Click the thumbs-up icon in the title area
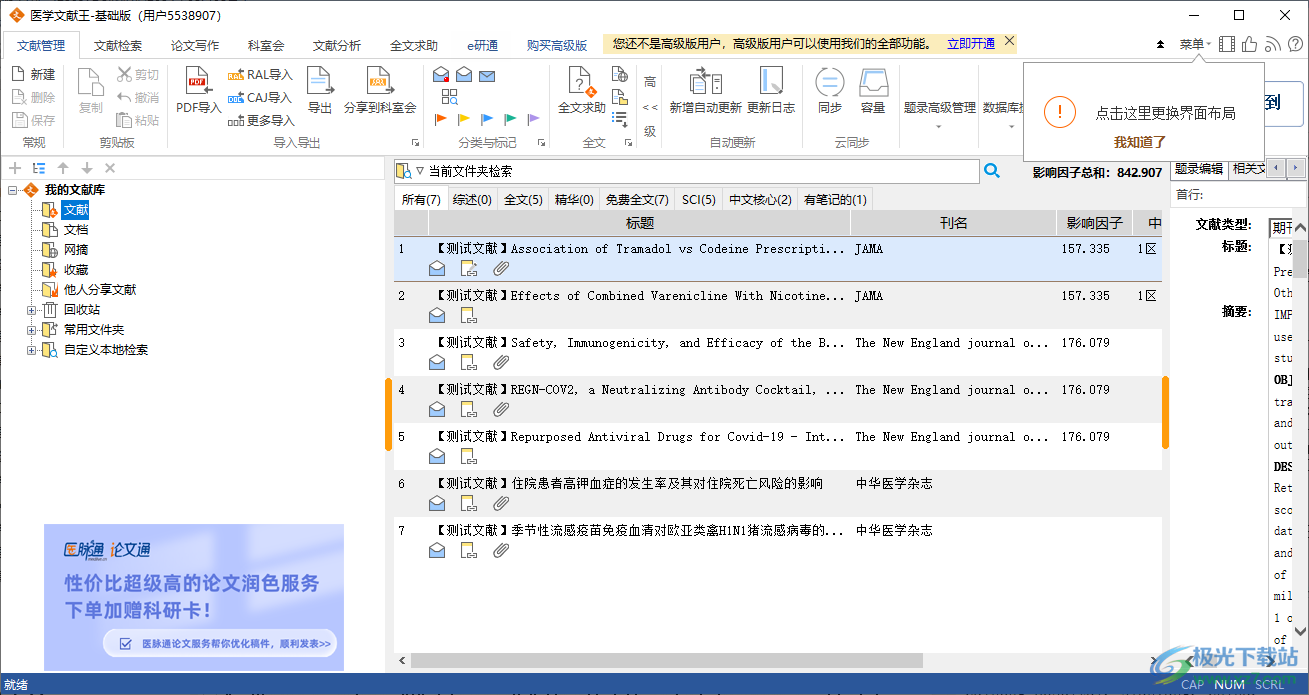 click(1250, 44)
